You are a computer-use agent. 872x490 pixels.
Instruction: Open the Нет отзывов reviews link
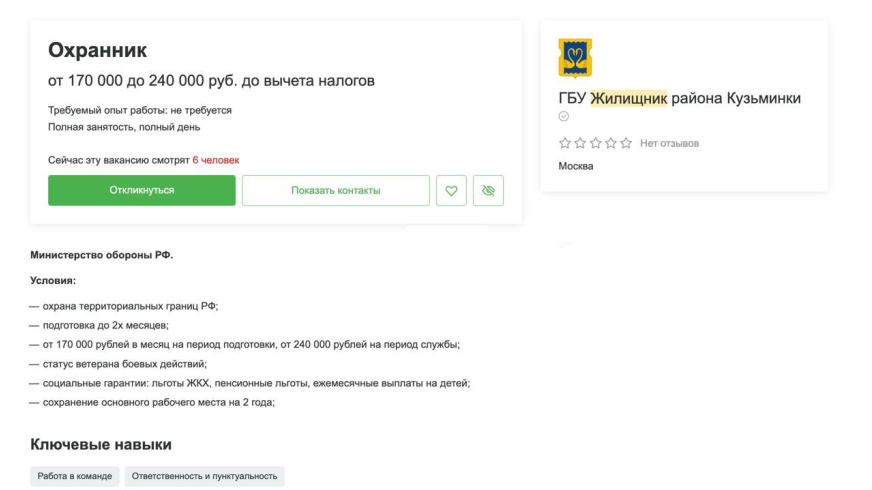[x=669, y=143]
